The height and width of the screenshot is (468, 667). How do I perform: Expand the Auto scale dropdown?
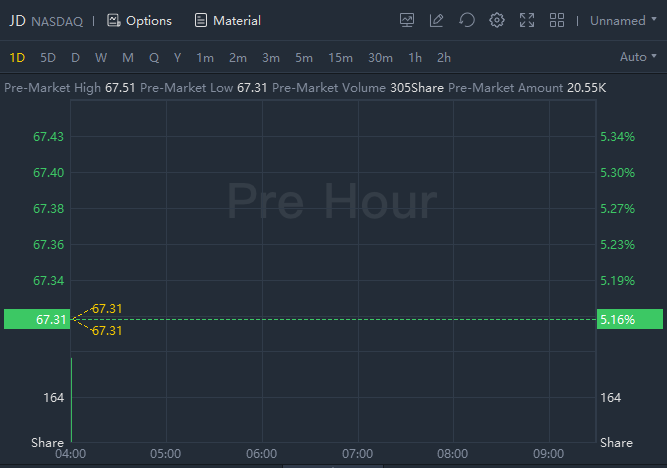click(639, 57)
